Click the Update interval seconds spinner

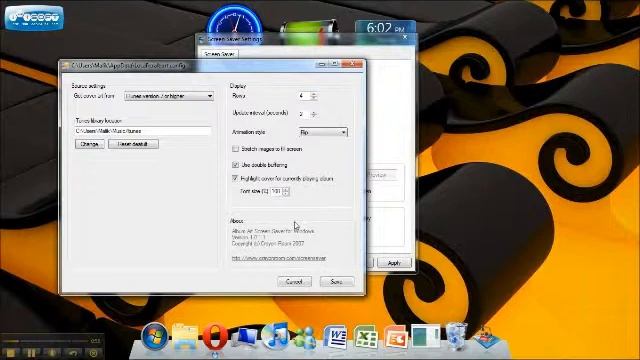[313, 114]
